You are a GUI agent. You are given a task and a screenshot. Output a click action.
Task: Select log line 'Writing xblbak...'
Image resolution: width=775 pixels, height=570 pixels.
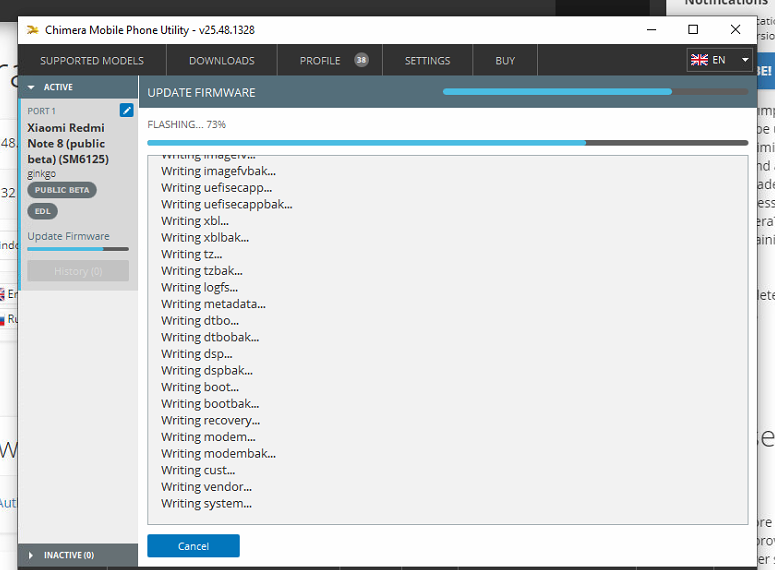point(205,238)
